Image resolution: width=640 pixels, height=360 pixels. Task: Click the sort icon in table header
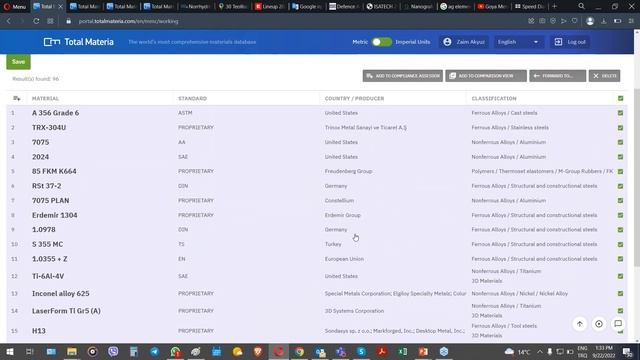(x=16, y=98)
